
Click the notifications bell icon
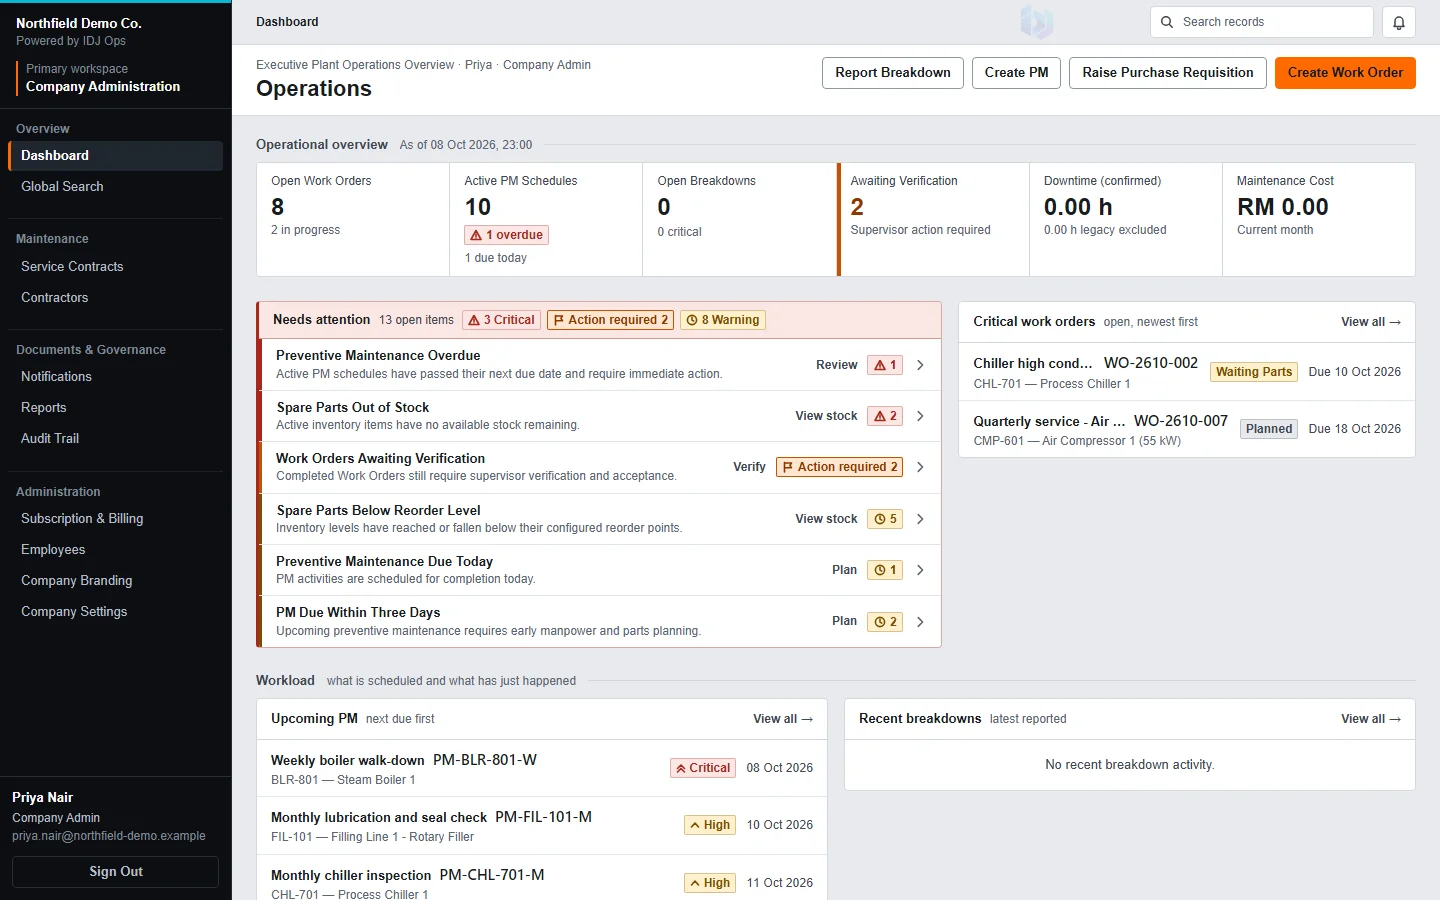[x=1398, y=22]
